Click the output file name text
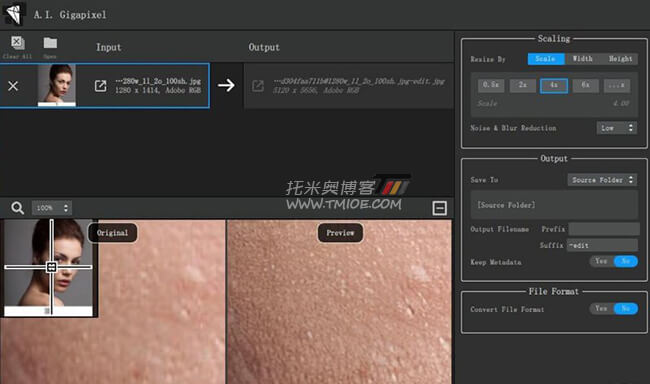Viewport: 650px width, 384px height. coord(359,81)
